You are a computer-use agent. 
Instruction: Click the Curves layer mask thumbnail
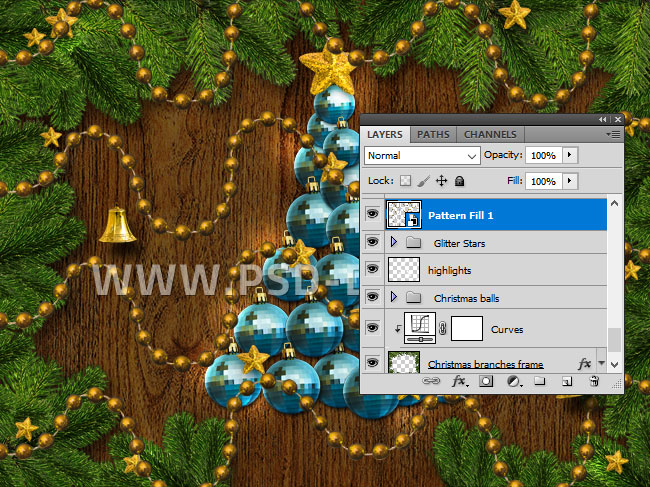pos(467,329)
